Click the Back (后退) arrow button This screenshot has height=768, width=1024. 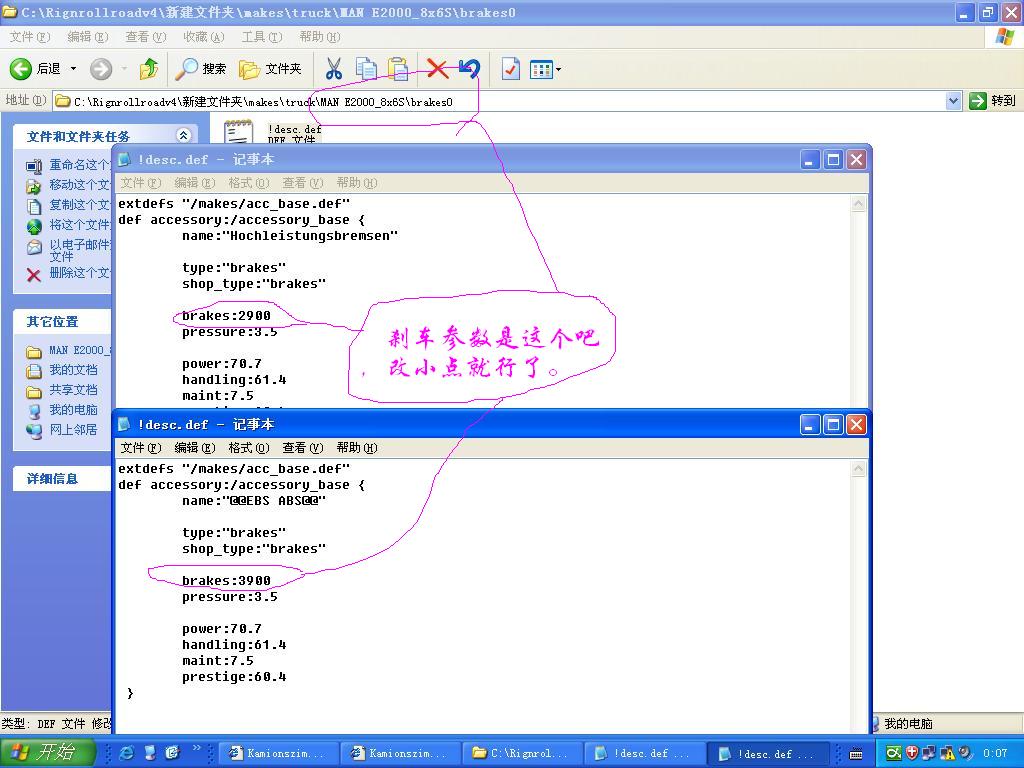click(22, 69)
